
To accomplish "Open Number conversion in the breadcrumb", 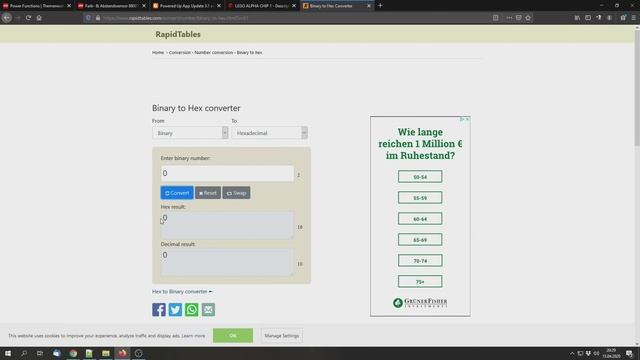I will click(x=213, y=52).
